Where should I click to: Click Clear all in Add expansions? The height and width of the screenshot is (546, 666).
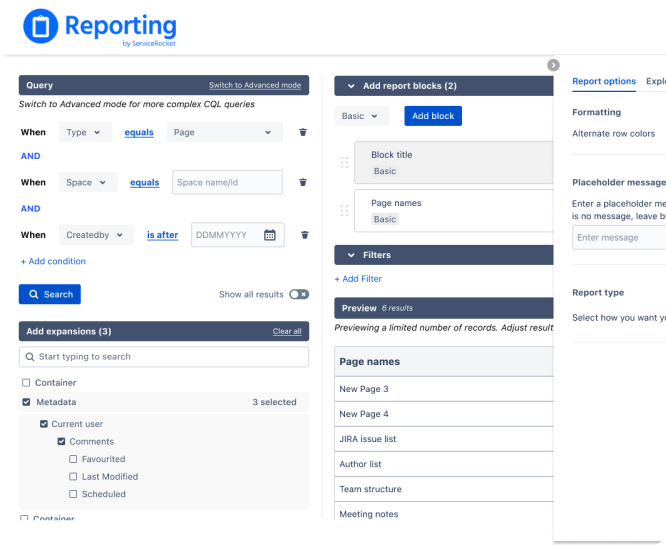click(287, 331)
